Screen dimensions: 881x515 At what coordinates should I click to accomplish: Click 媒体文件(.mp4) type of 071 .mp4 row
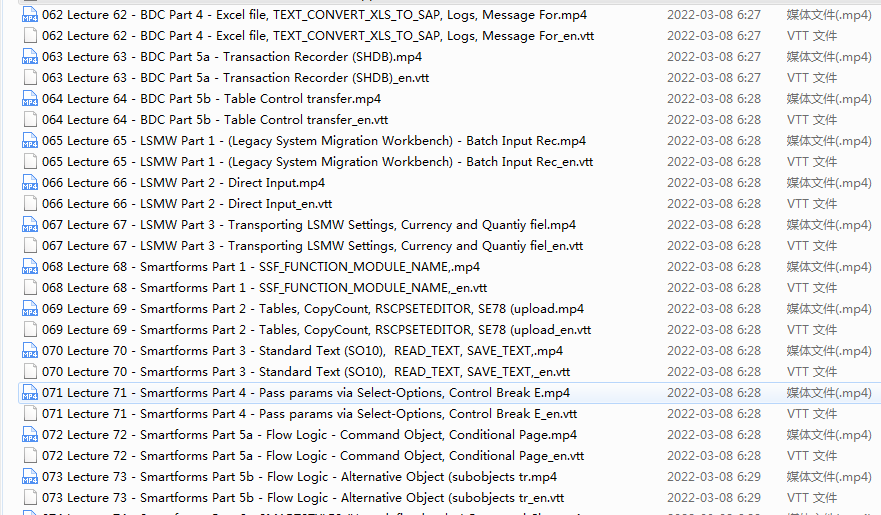(x=829, y=393)
